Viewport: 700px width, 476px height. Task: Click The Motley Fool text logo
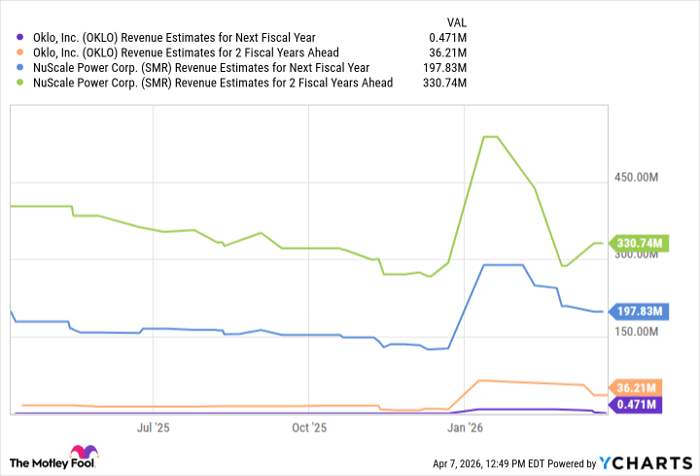[x=38, y=461]
